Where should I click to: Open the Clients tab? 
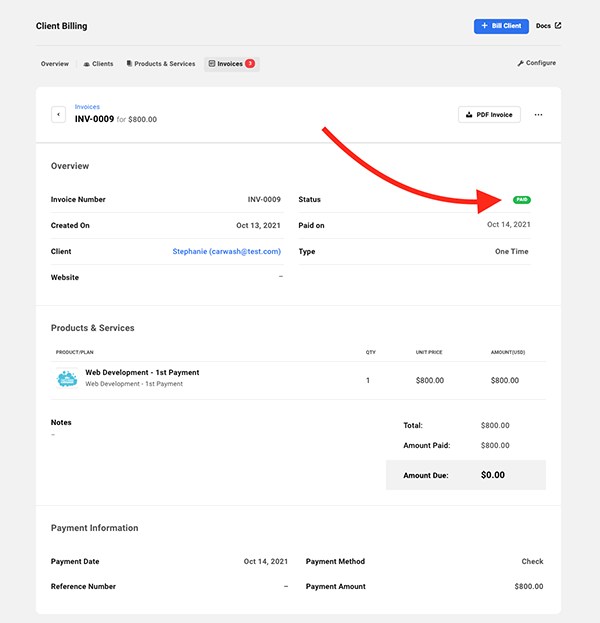(x=98, y=64)
